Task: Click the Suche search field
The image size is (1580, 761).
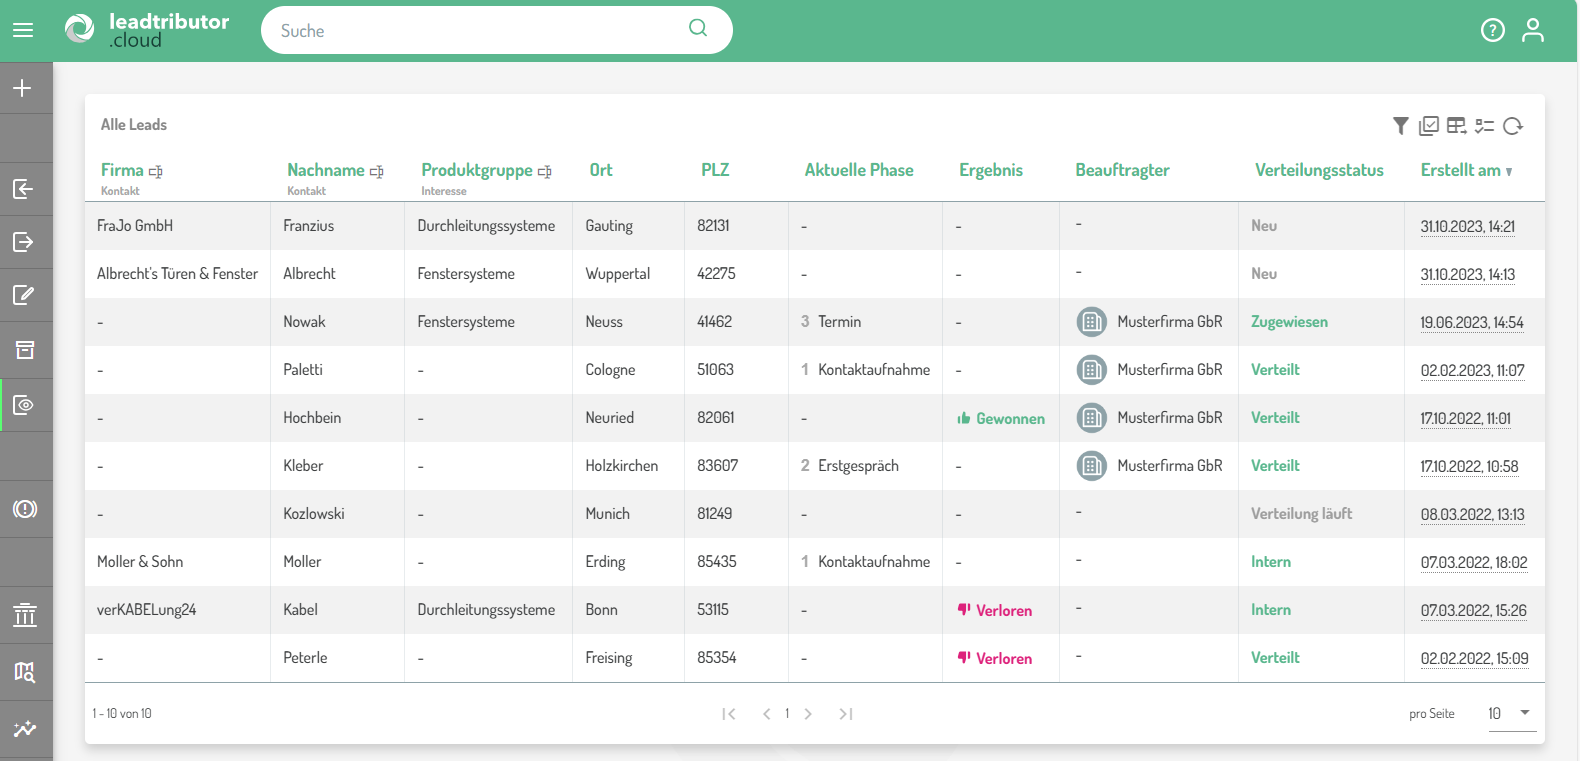Action: (x=480, y=31)
